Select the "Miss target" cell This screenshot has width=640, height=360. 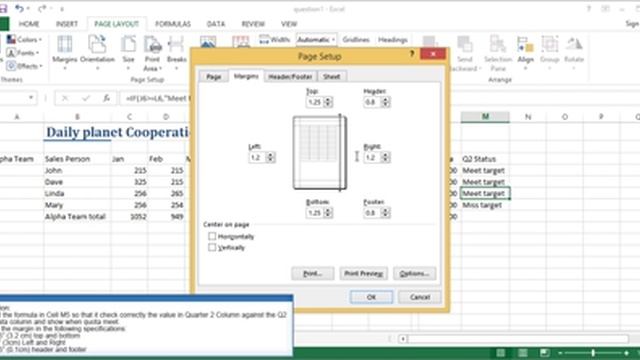click(485, 205)
